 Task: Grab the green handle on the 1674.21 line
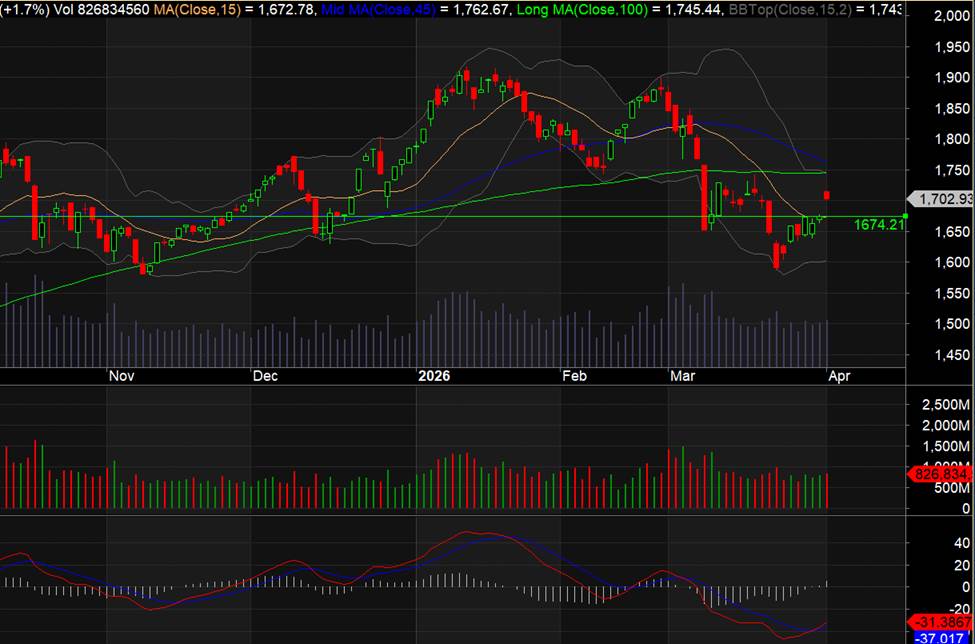(x=905, y=216)
